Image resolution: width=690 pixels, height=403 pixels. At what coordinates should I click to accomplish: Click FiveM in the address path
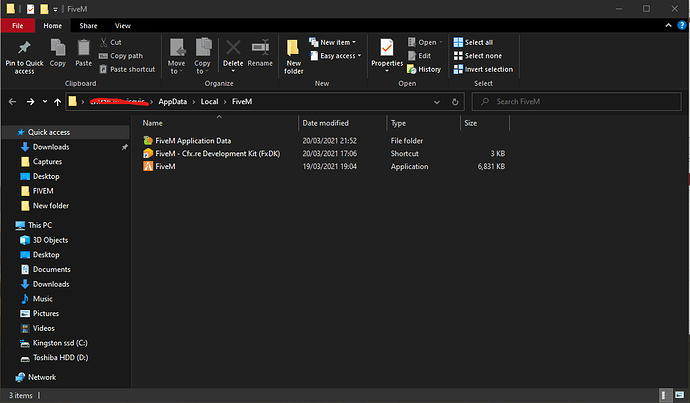(x=242, y=102)
